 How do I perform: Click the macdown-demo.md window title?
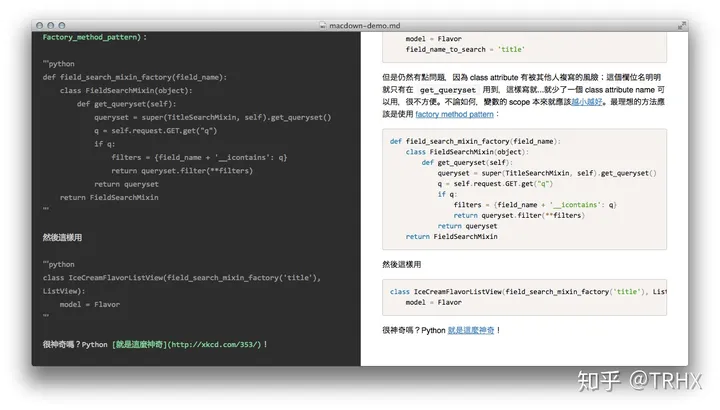(x=365, y=26)
